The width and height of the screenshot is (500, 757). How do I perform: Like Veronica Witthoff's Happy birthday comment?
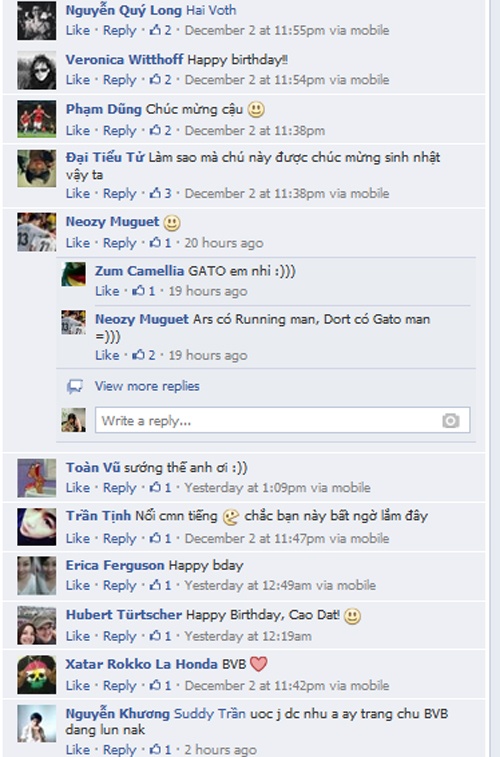pyautogui.click(x=78, y=80)
